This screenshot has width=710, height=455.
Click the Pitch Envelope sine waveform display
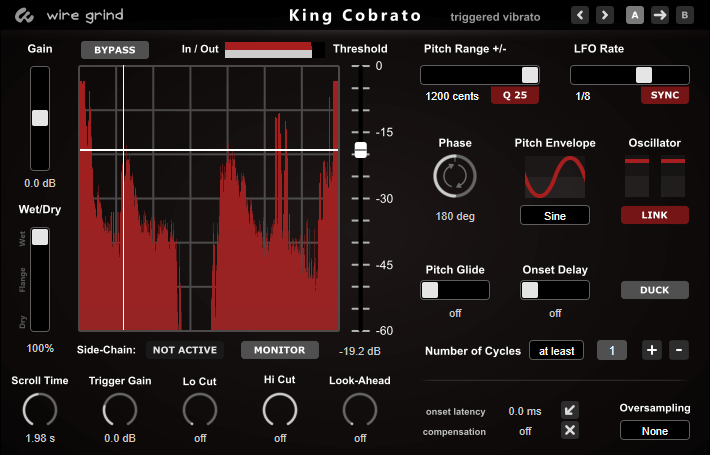pyautogui.click(x=555, y=177)
